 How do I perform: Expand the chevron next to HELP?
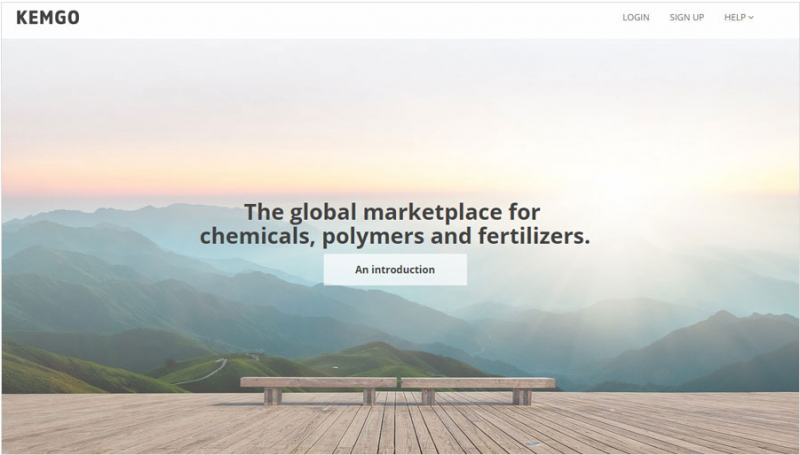(751, 18)
